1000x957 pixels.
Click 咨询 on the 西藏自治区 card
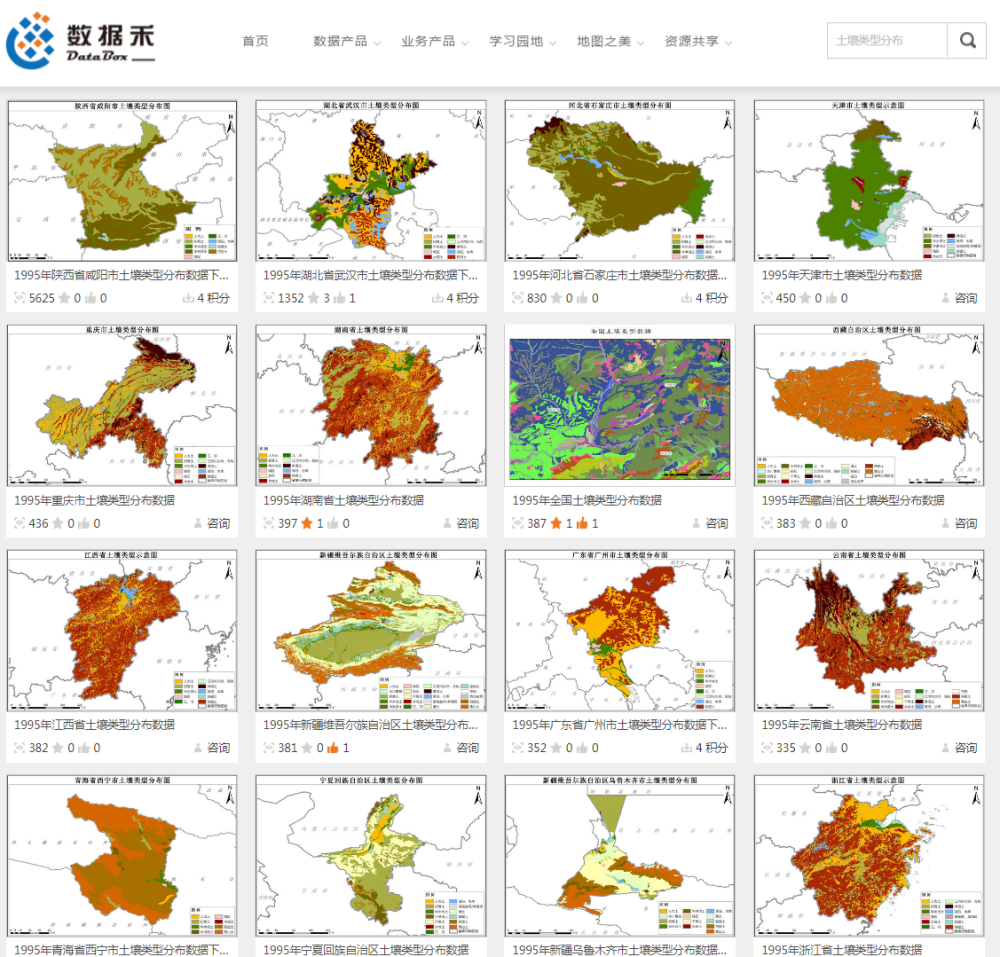click(x=966, y=523)
